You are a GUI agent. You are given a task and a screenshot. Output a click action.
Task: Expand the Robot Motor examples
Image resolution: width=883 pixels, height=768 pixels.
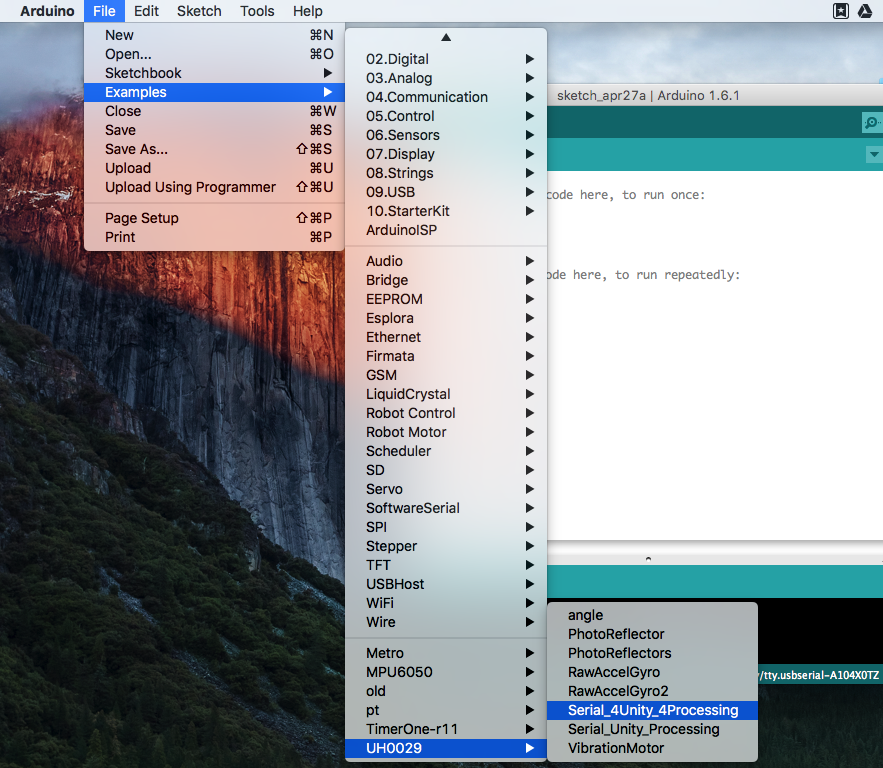(446, 432)
